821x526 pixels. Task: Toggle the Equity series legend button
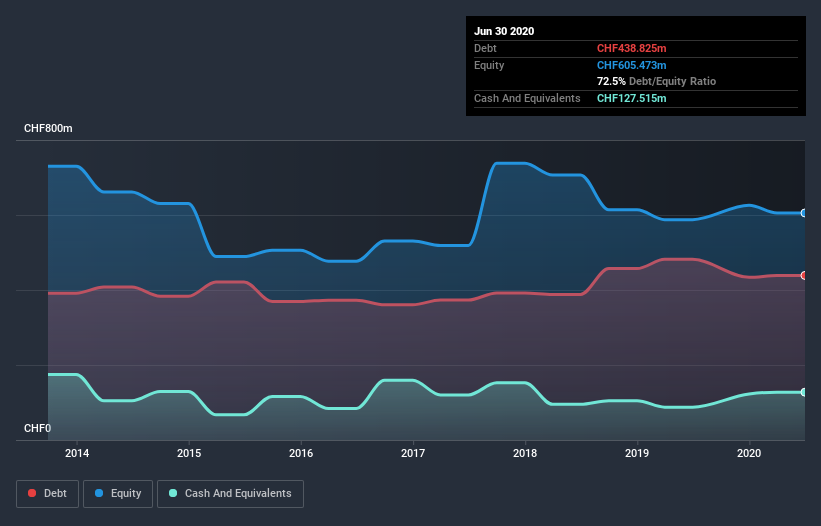tap(118, 494)
